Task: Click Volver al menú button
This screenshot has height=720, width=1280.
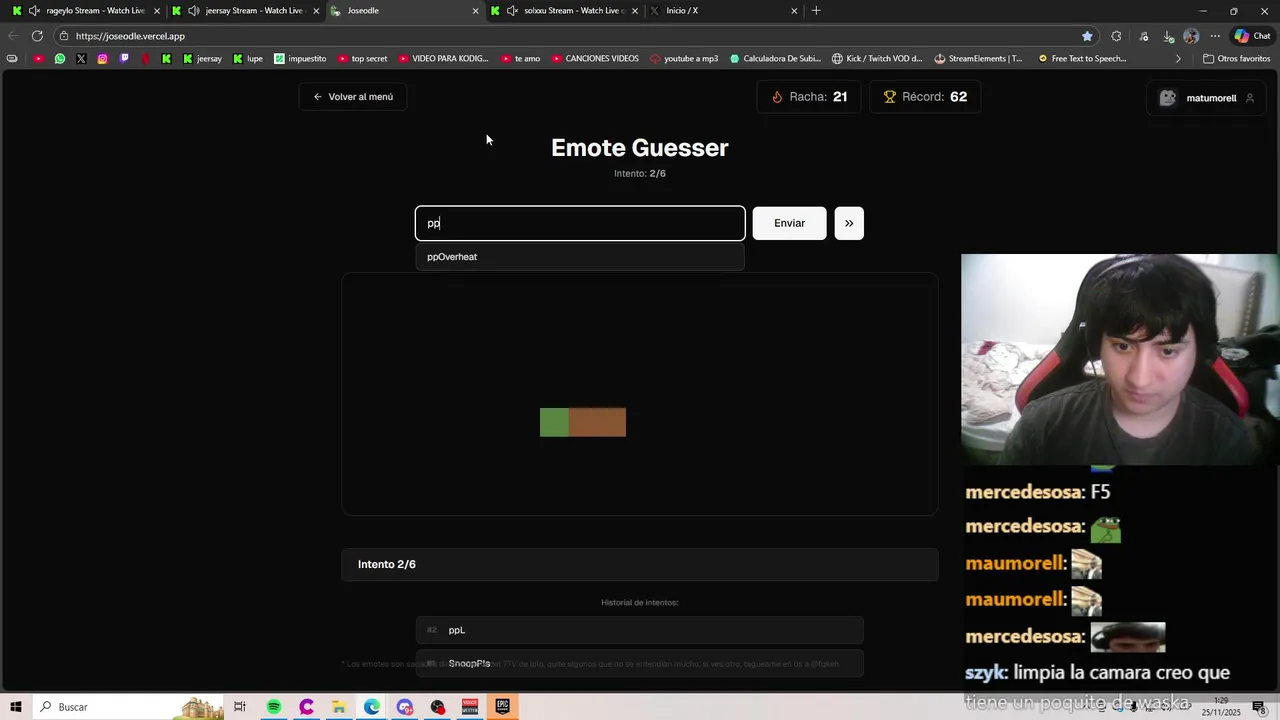Action: 353,97
